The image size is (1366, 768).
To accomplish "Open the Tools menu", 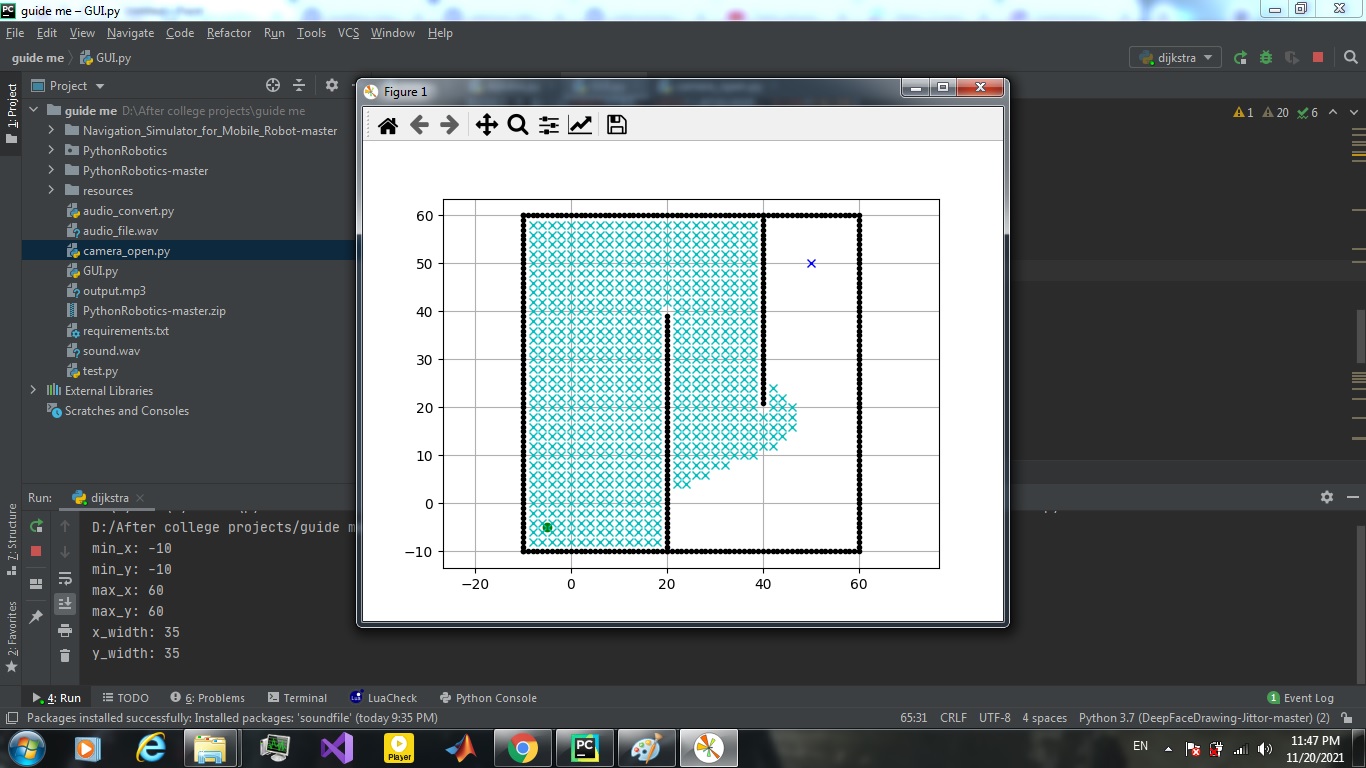I will [x=311, y=33].
